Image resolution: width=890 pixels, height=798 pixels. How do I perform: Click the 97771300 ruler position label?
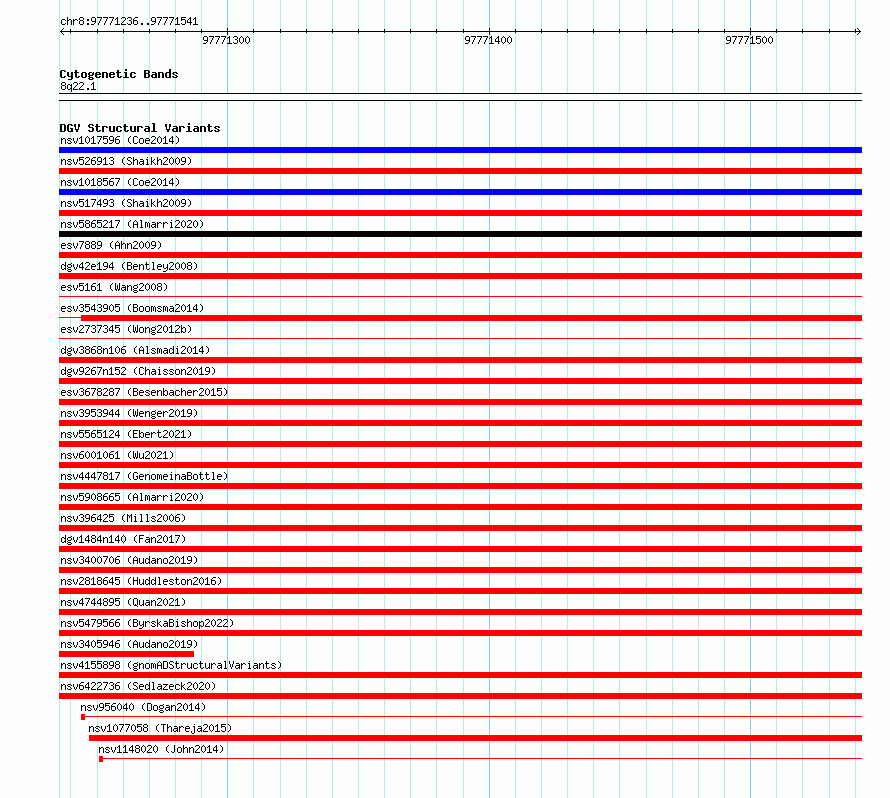click(x=226, y=40)
